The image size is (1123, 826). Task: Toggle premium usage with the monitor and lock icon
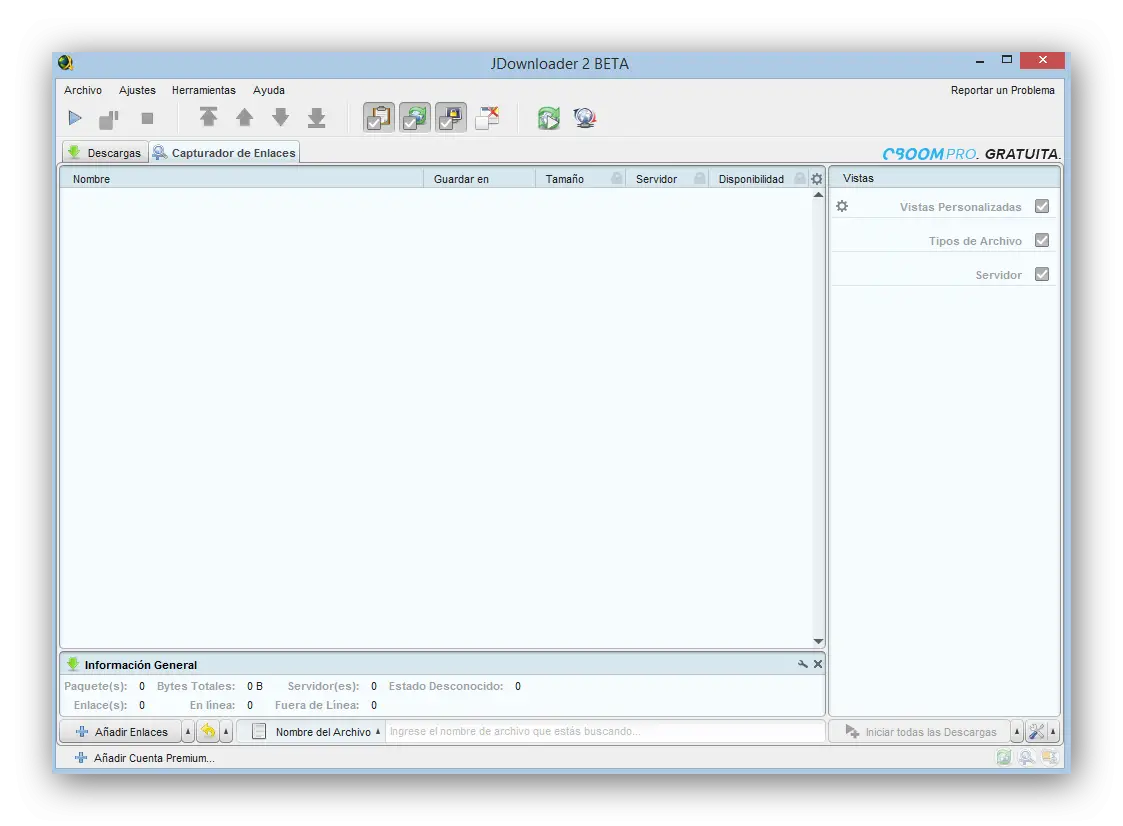[450, 118]
